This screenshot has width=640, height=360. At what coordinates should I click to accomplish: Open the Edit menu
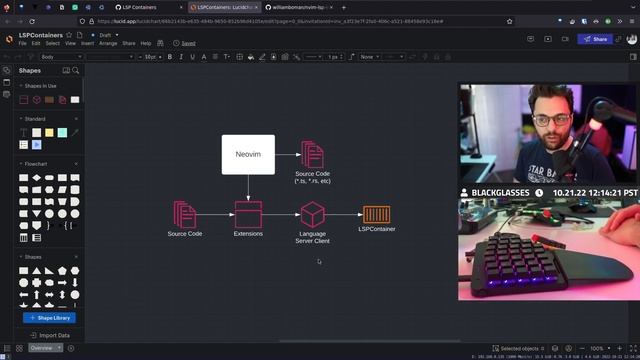(x=36, y=43)
